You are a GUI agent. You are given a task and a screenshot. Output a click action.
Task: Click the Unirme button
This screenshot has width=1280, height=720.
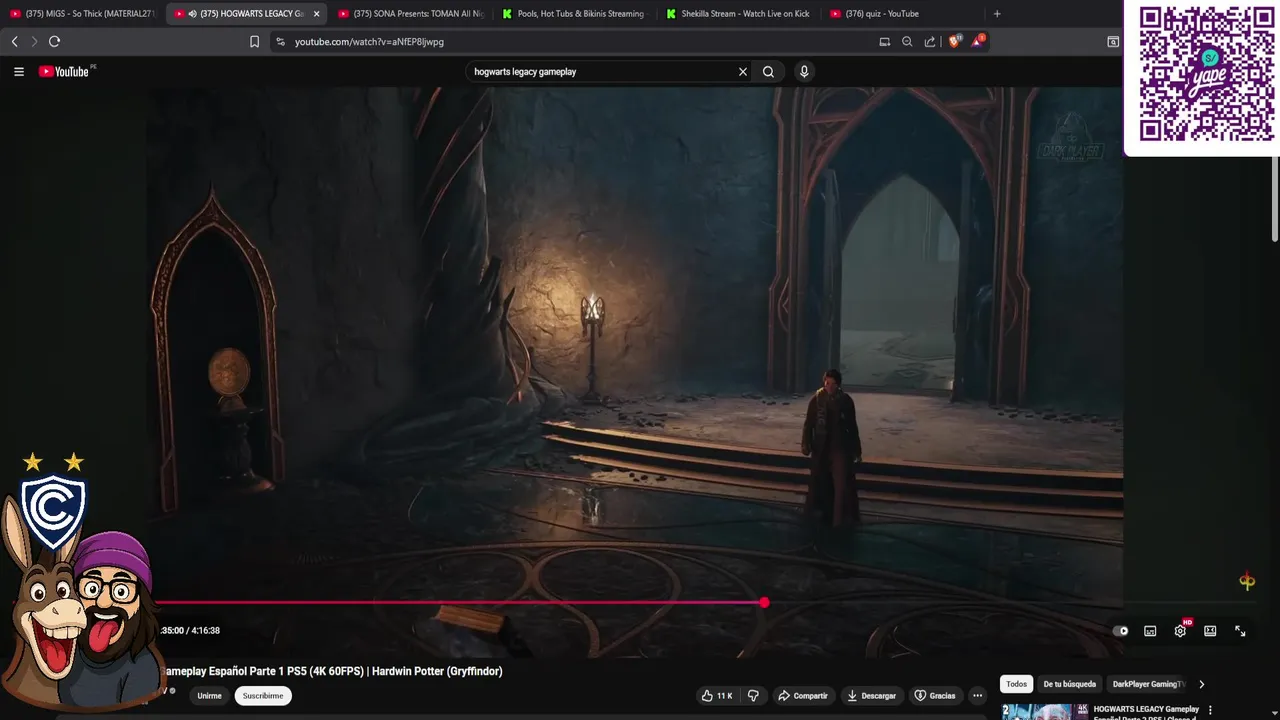point(209,696)
